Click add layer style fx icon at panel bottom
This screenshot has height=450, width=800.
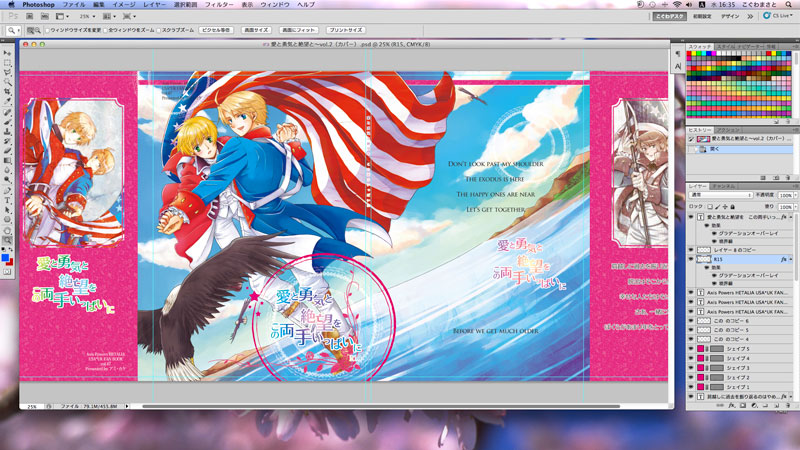coord(731,405)
